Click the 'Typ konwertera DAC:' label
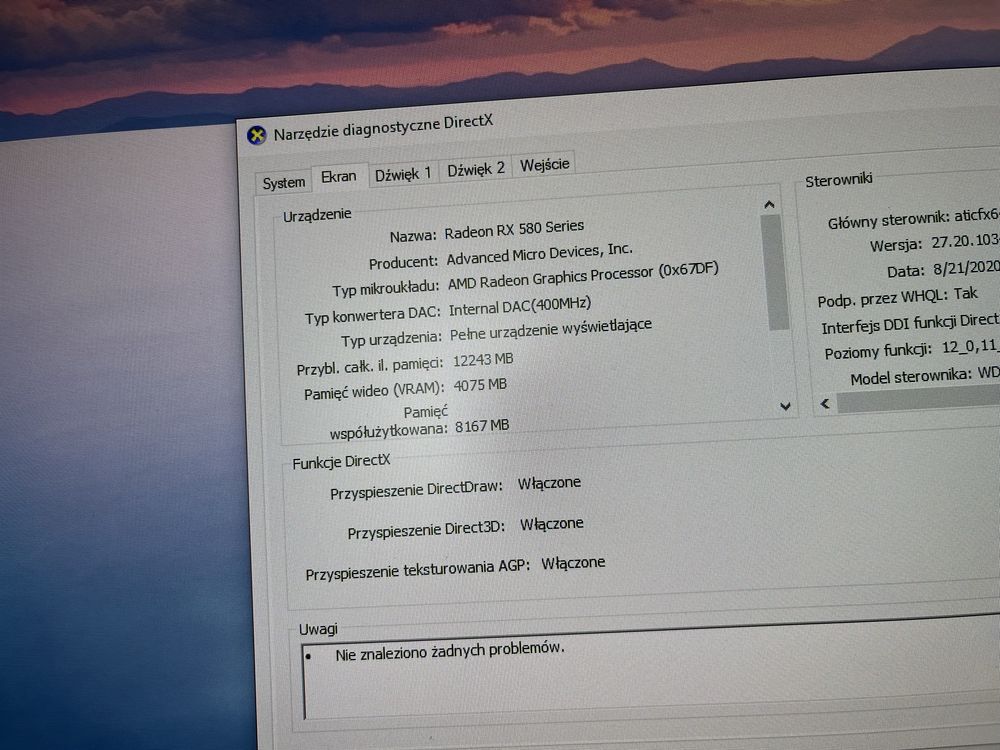 372,315
